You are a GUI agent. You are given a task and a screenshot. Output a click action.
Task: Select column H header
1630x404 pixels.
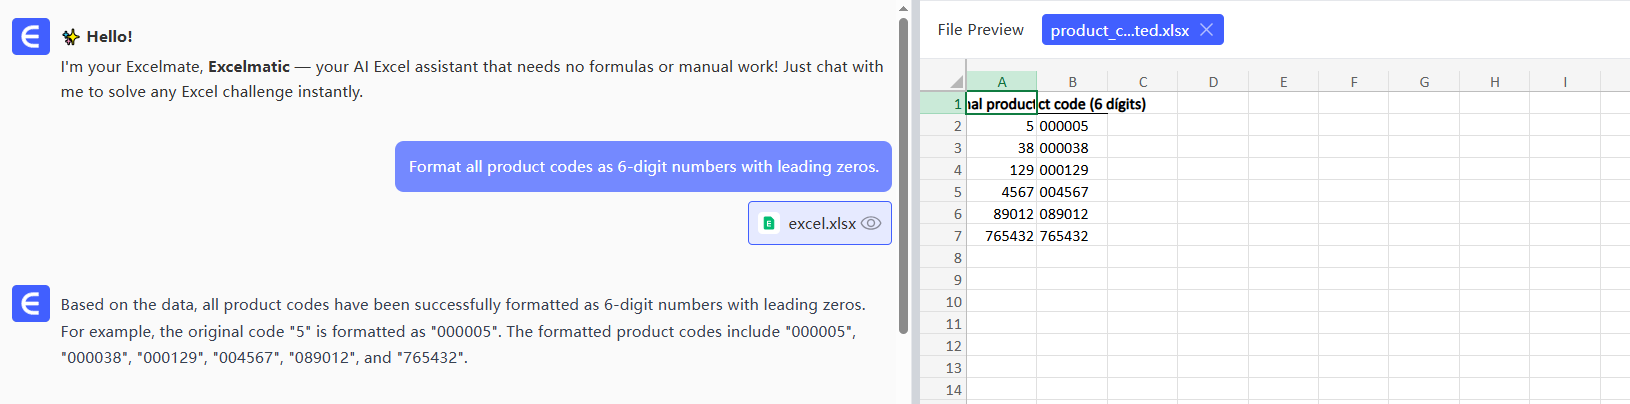point(1494,82)
